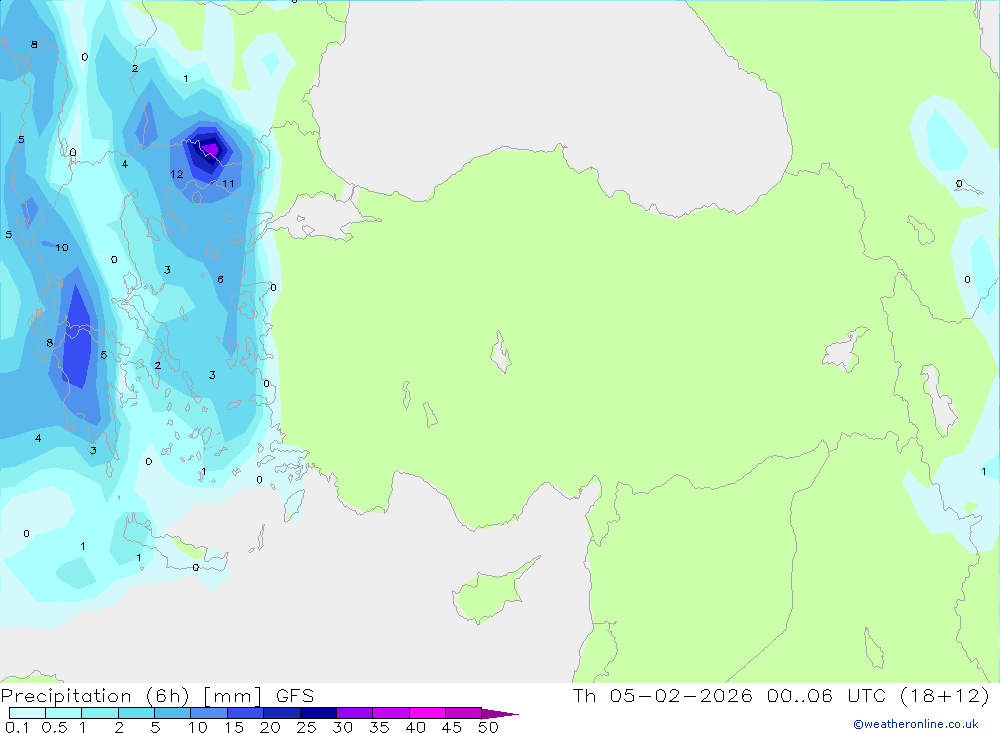Click the legend label '50'
Image resolution: width=1000 pixels, height=733 pixels.
488,727
